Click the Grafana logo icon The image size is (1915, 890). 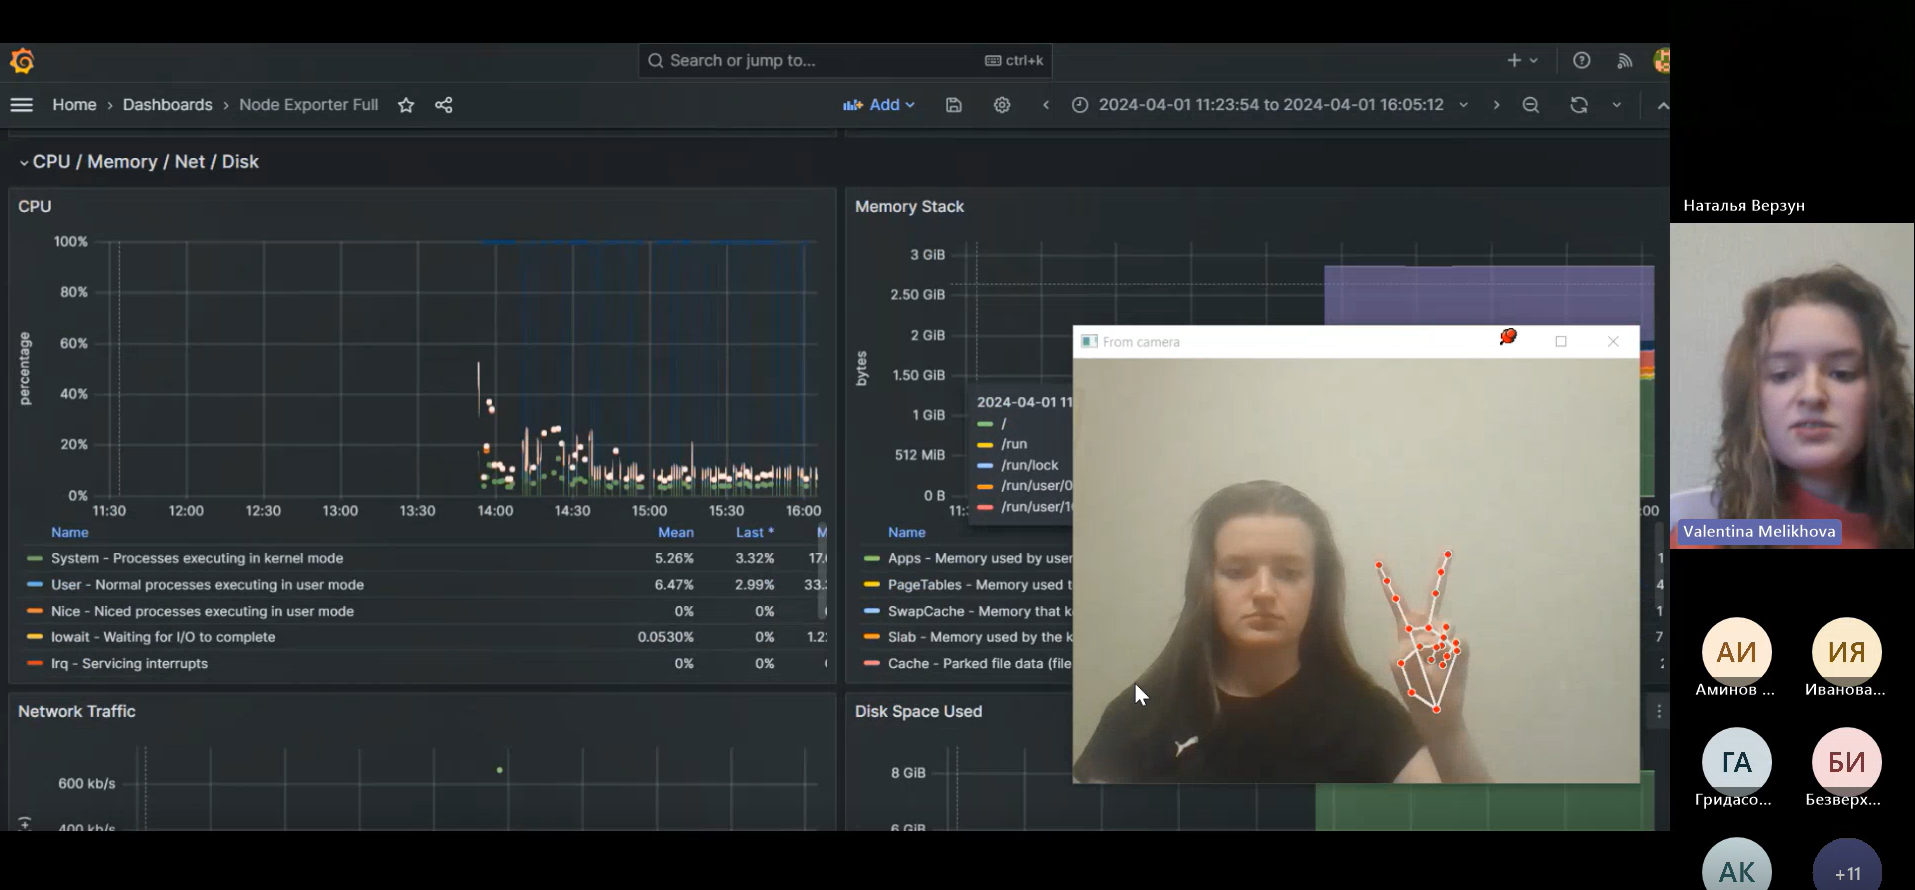coord(22,61)
